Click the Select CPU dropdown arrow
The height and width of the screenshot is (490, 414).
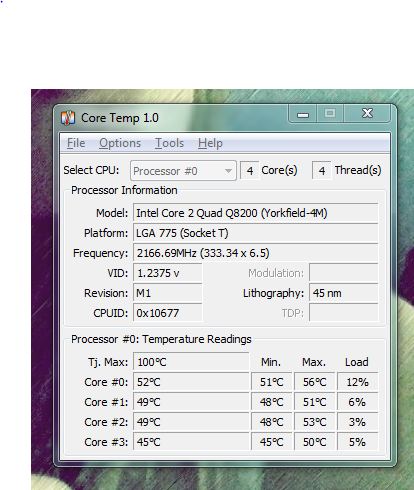[x=228, y=171]
